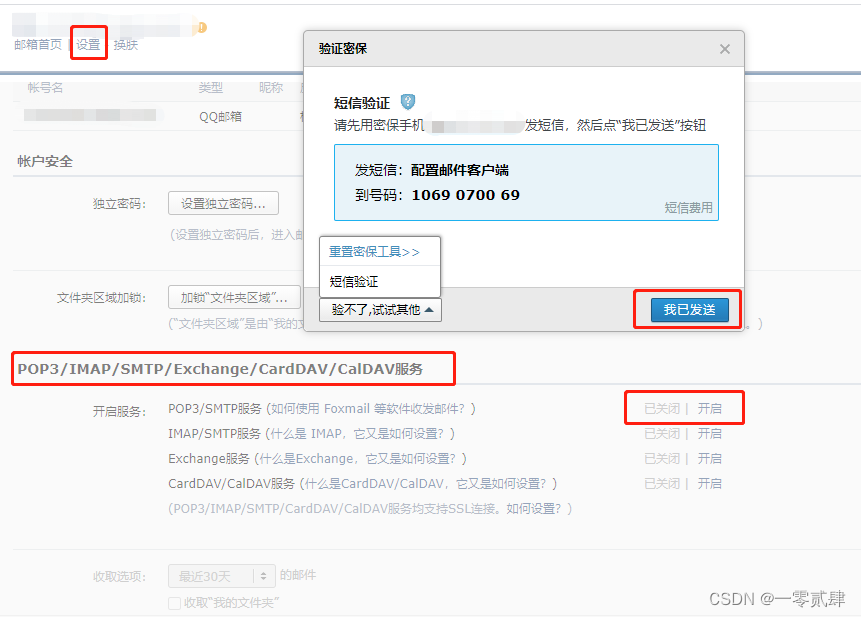The height and width of the screenshot is (617, 861).
Task: Click the 昵称 column header
Action: [271, 87]
